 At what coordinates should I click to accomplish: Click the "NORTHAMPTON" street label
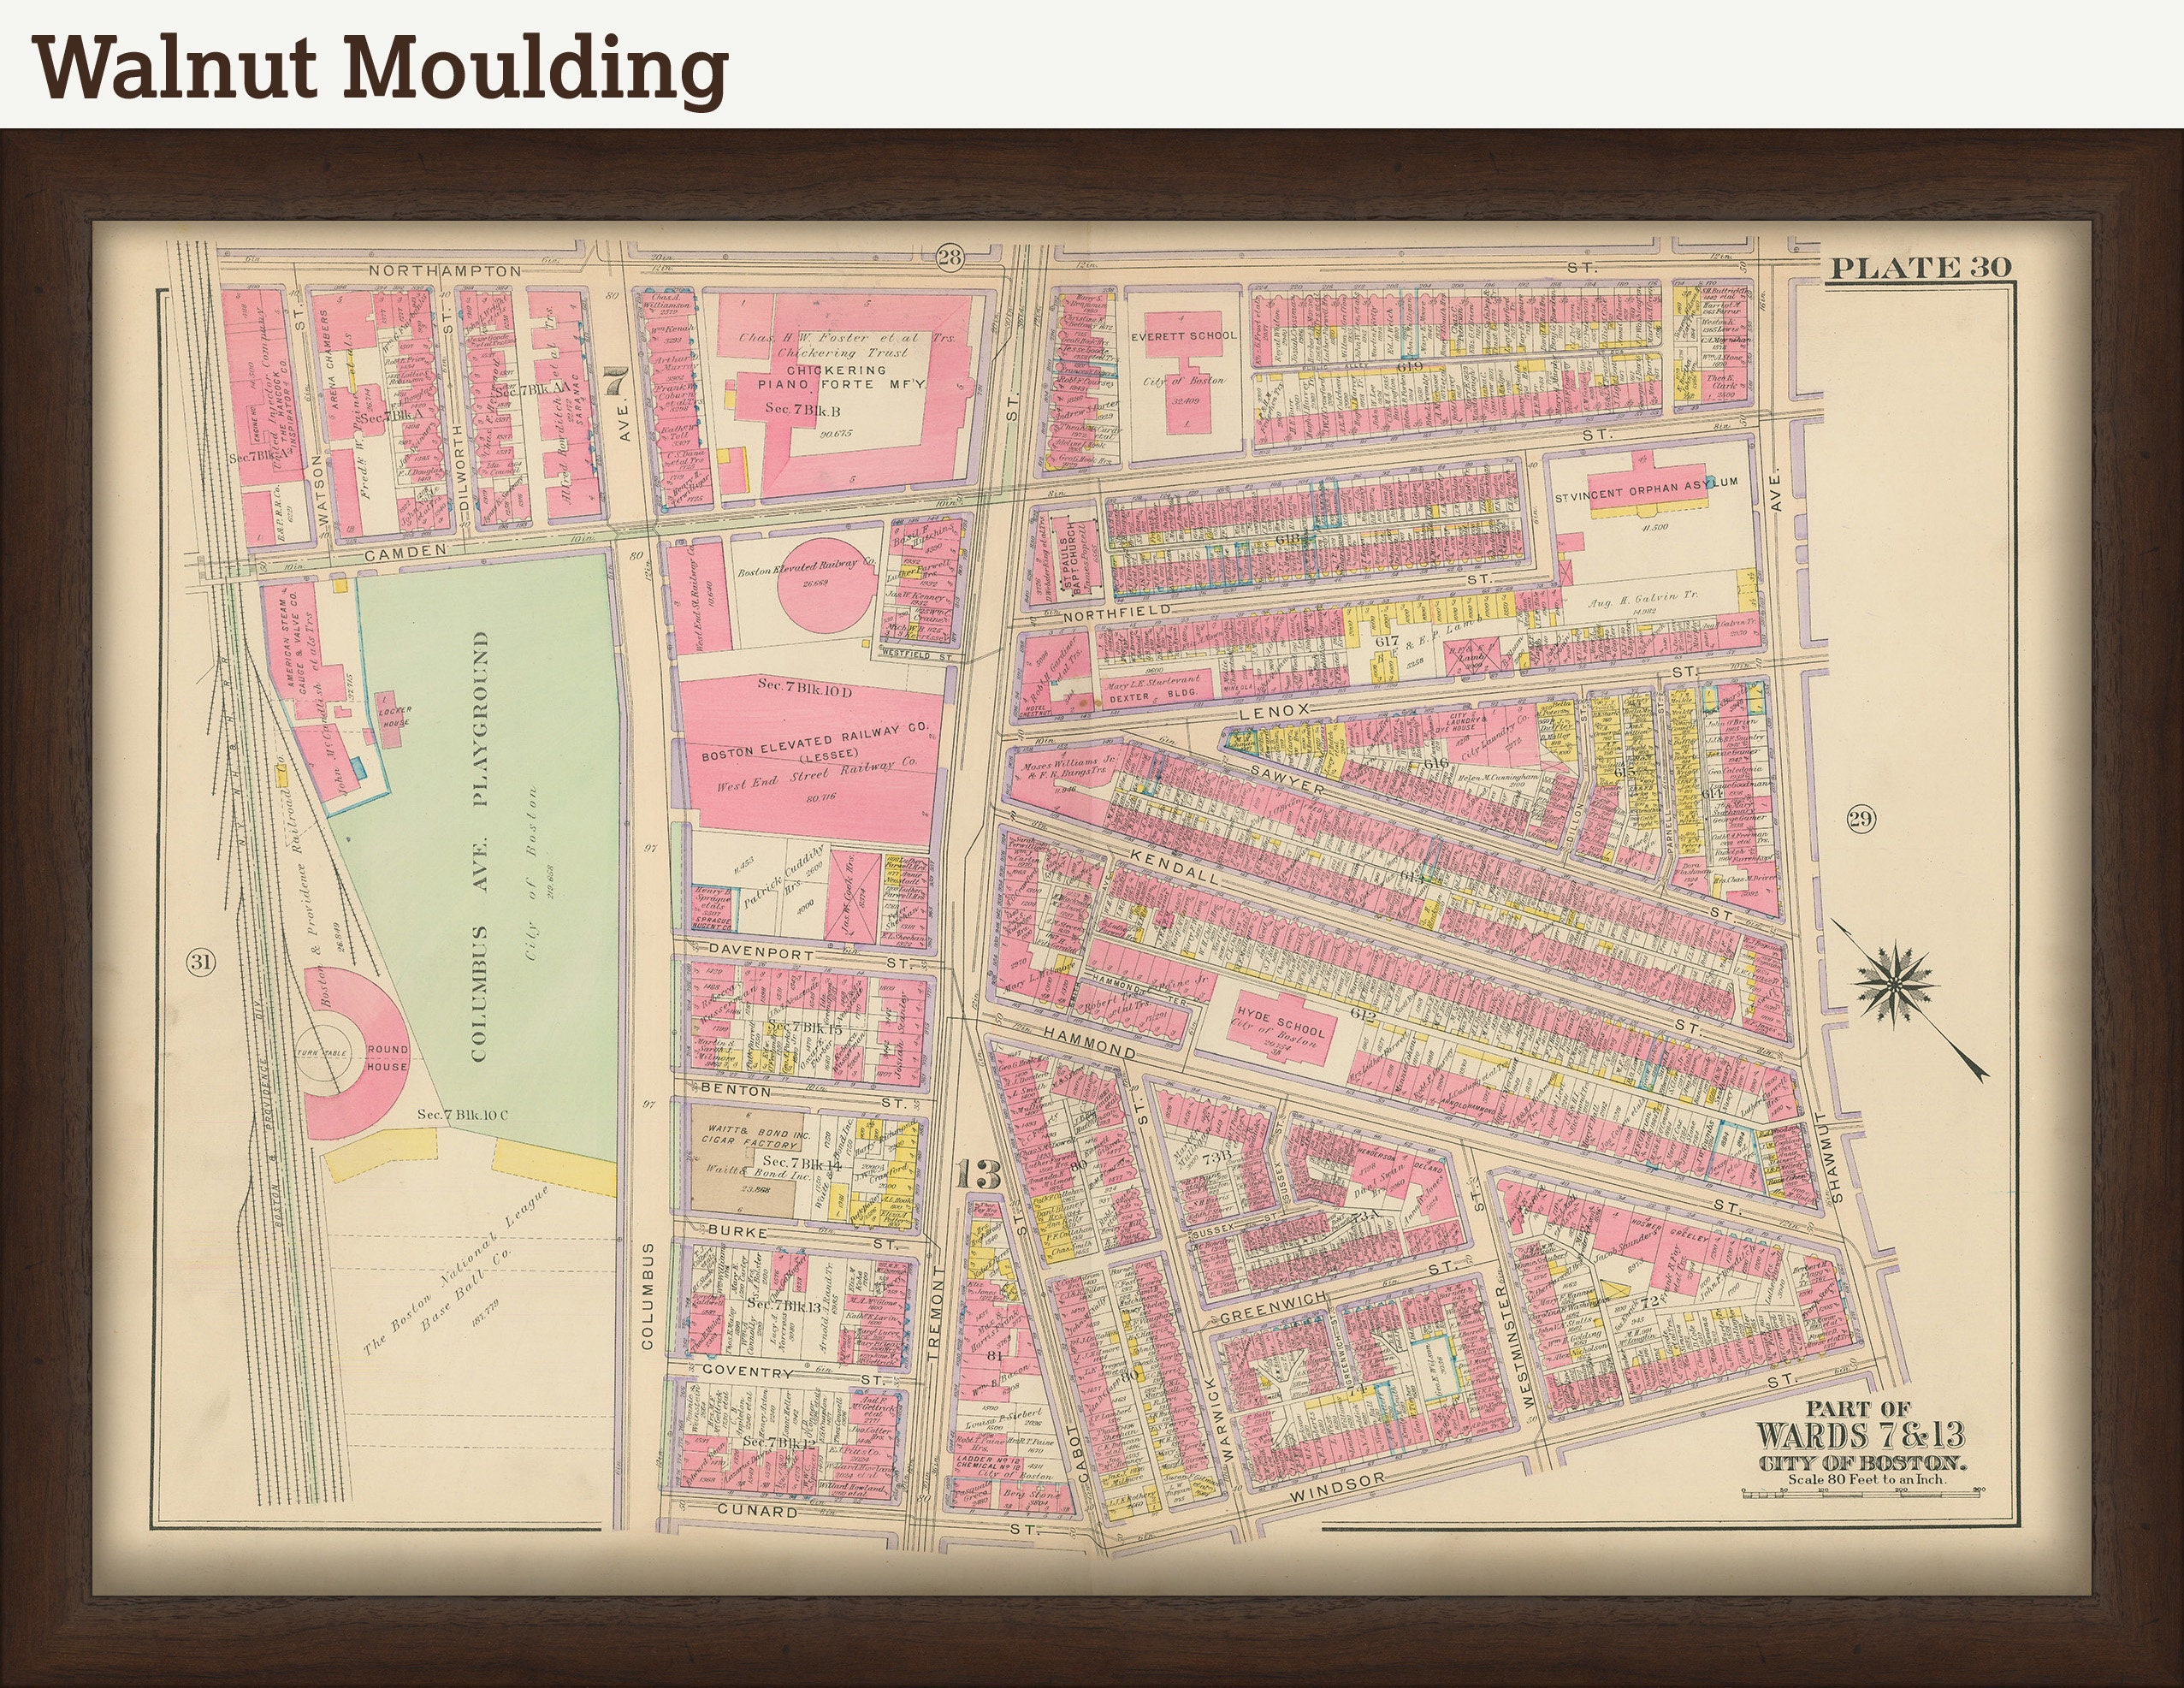click(x=445, y=271)
